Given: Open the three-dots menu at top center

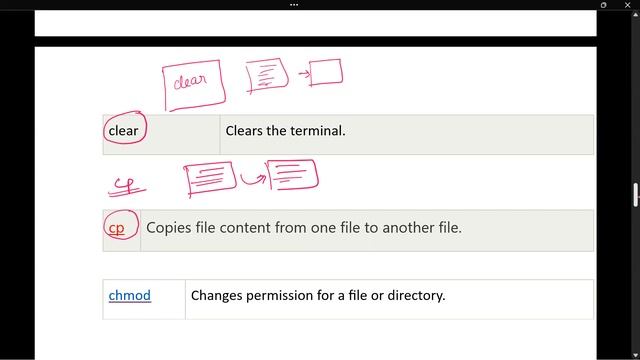Looking at the screenshot, I should coord(294,5).
